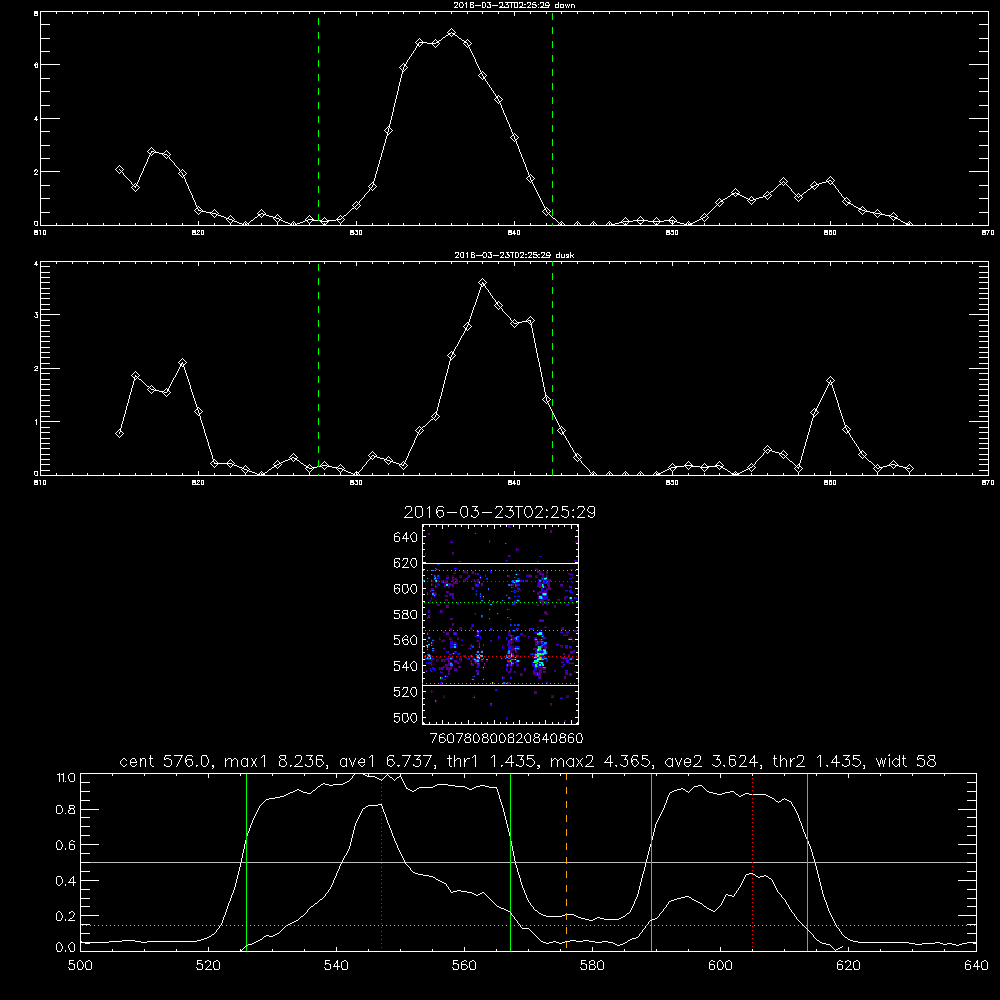
Task: Click the lower solid white line in the color image
Action: [x=501, y=686]
